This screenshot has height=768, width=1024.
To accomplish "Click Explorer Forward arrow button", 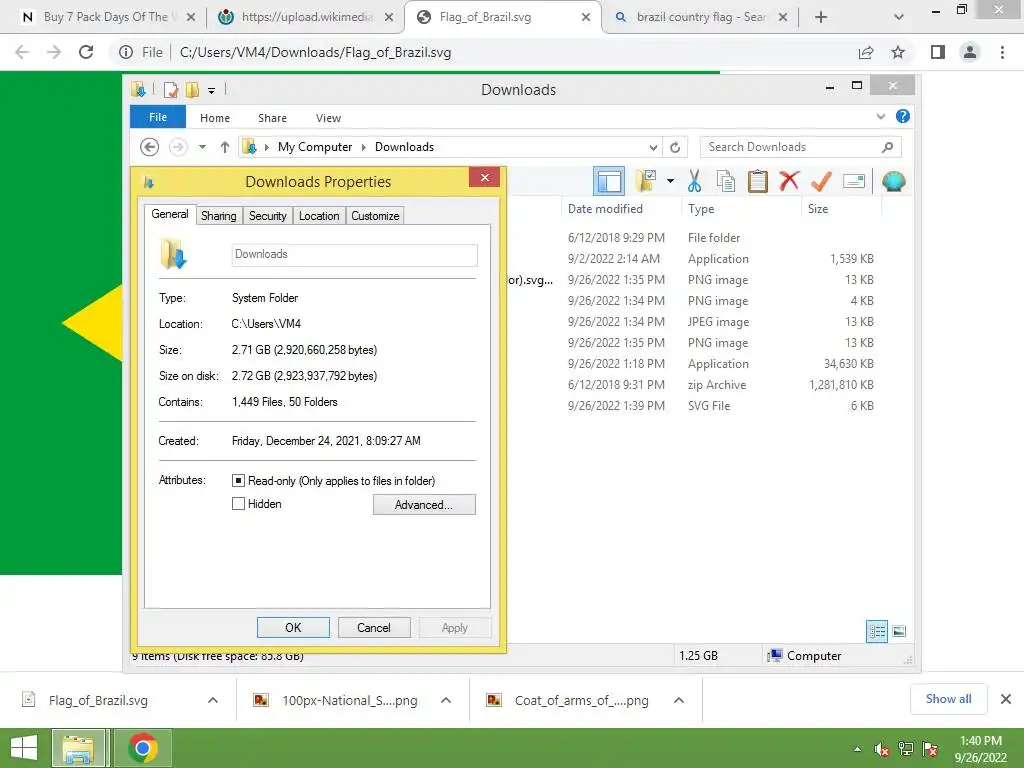I will (178, 147).
